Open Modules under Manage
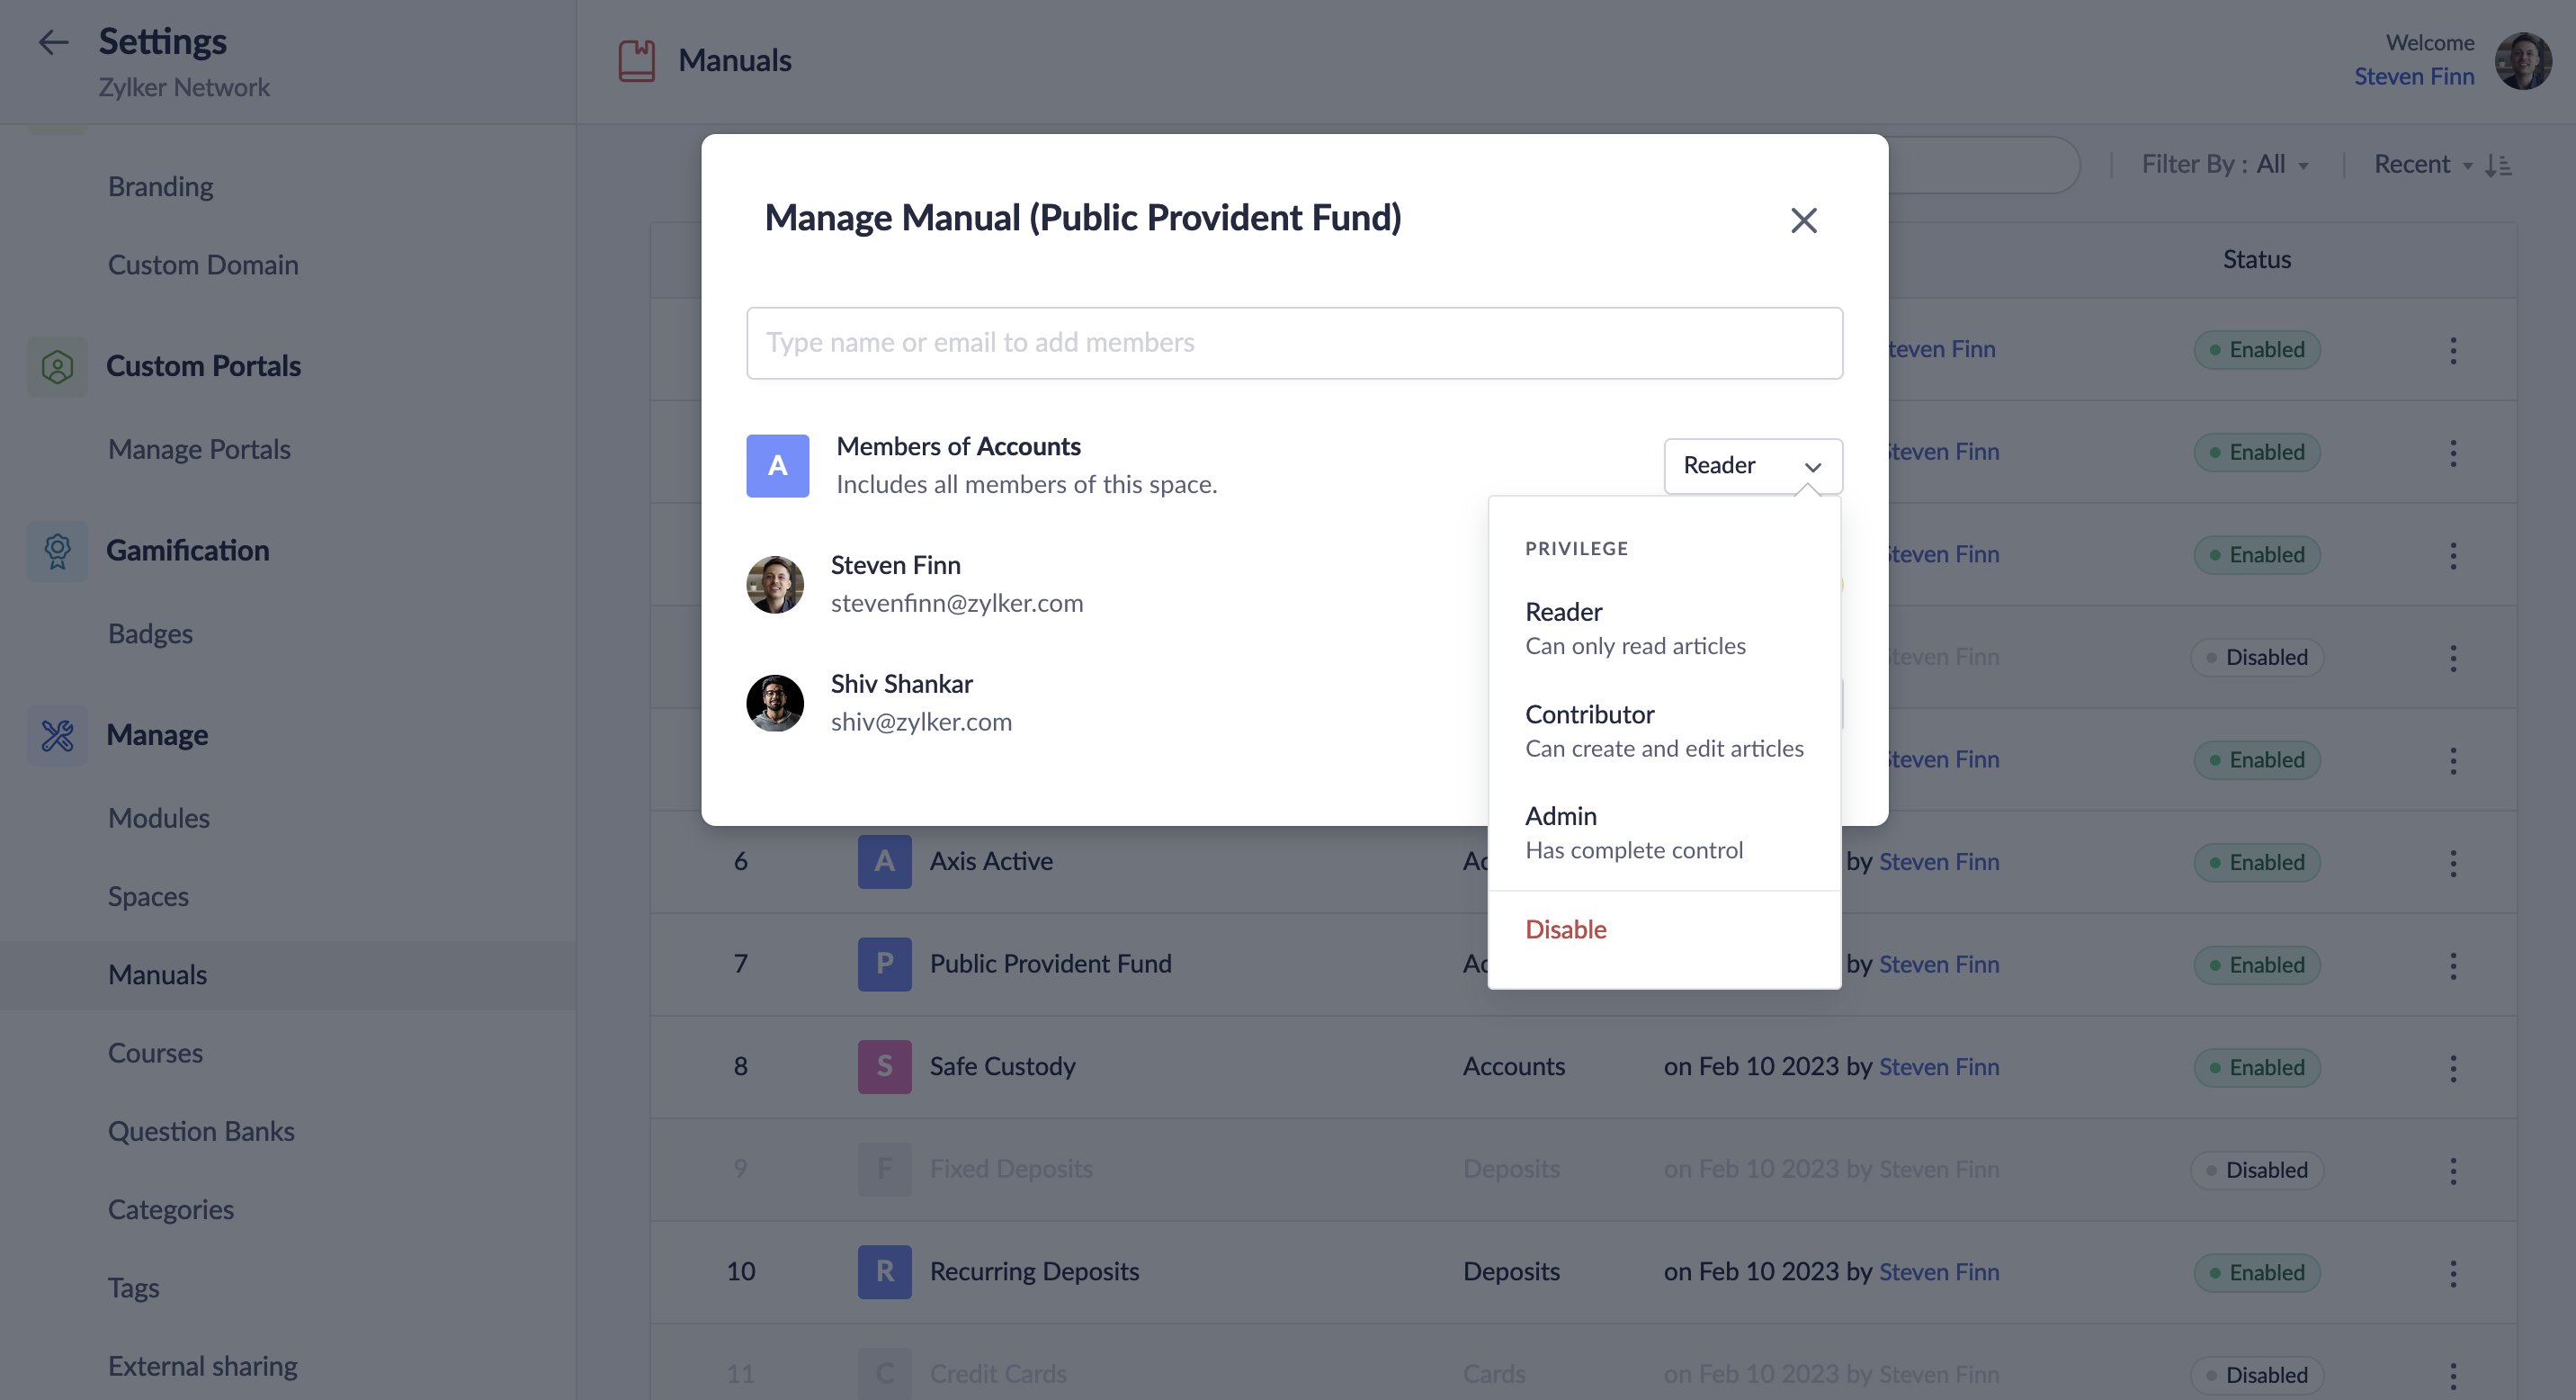Viewport: 2576px width, 1400px height. point(158,818)
